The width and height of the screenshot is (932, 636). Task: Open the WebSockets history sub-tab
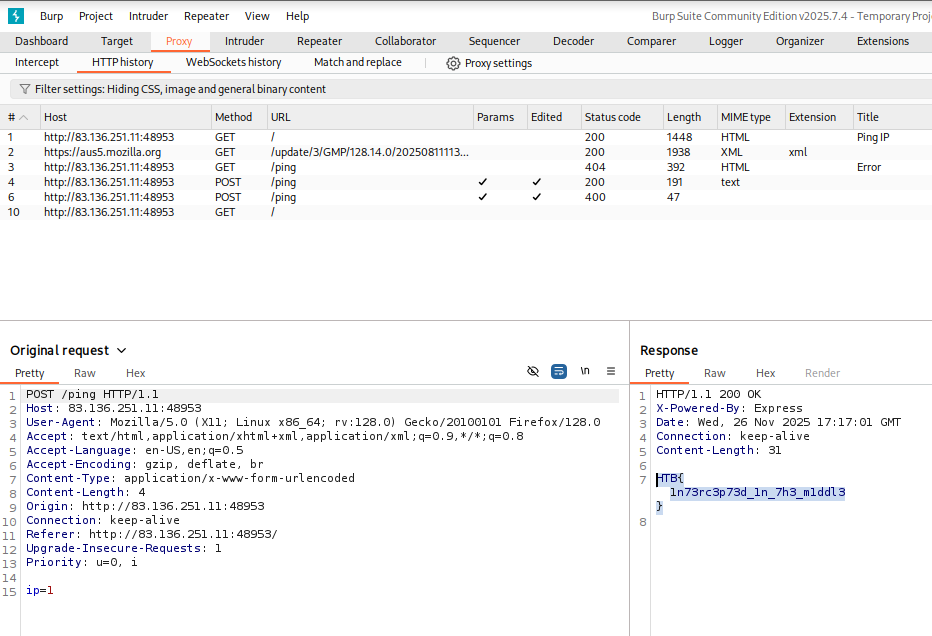[x=233, y=62]
